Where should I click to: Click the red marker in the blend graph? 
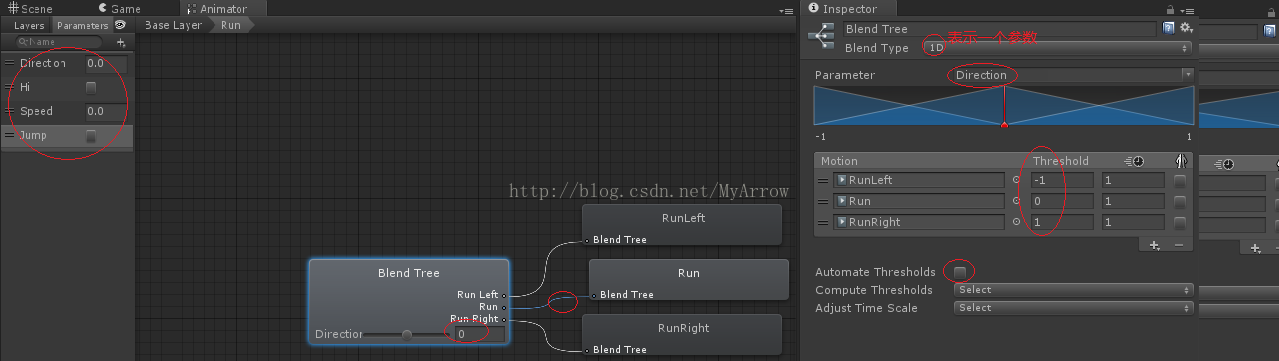coord(1004,124)
